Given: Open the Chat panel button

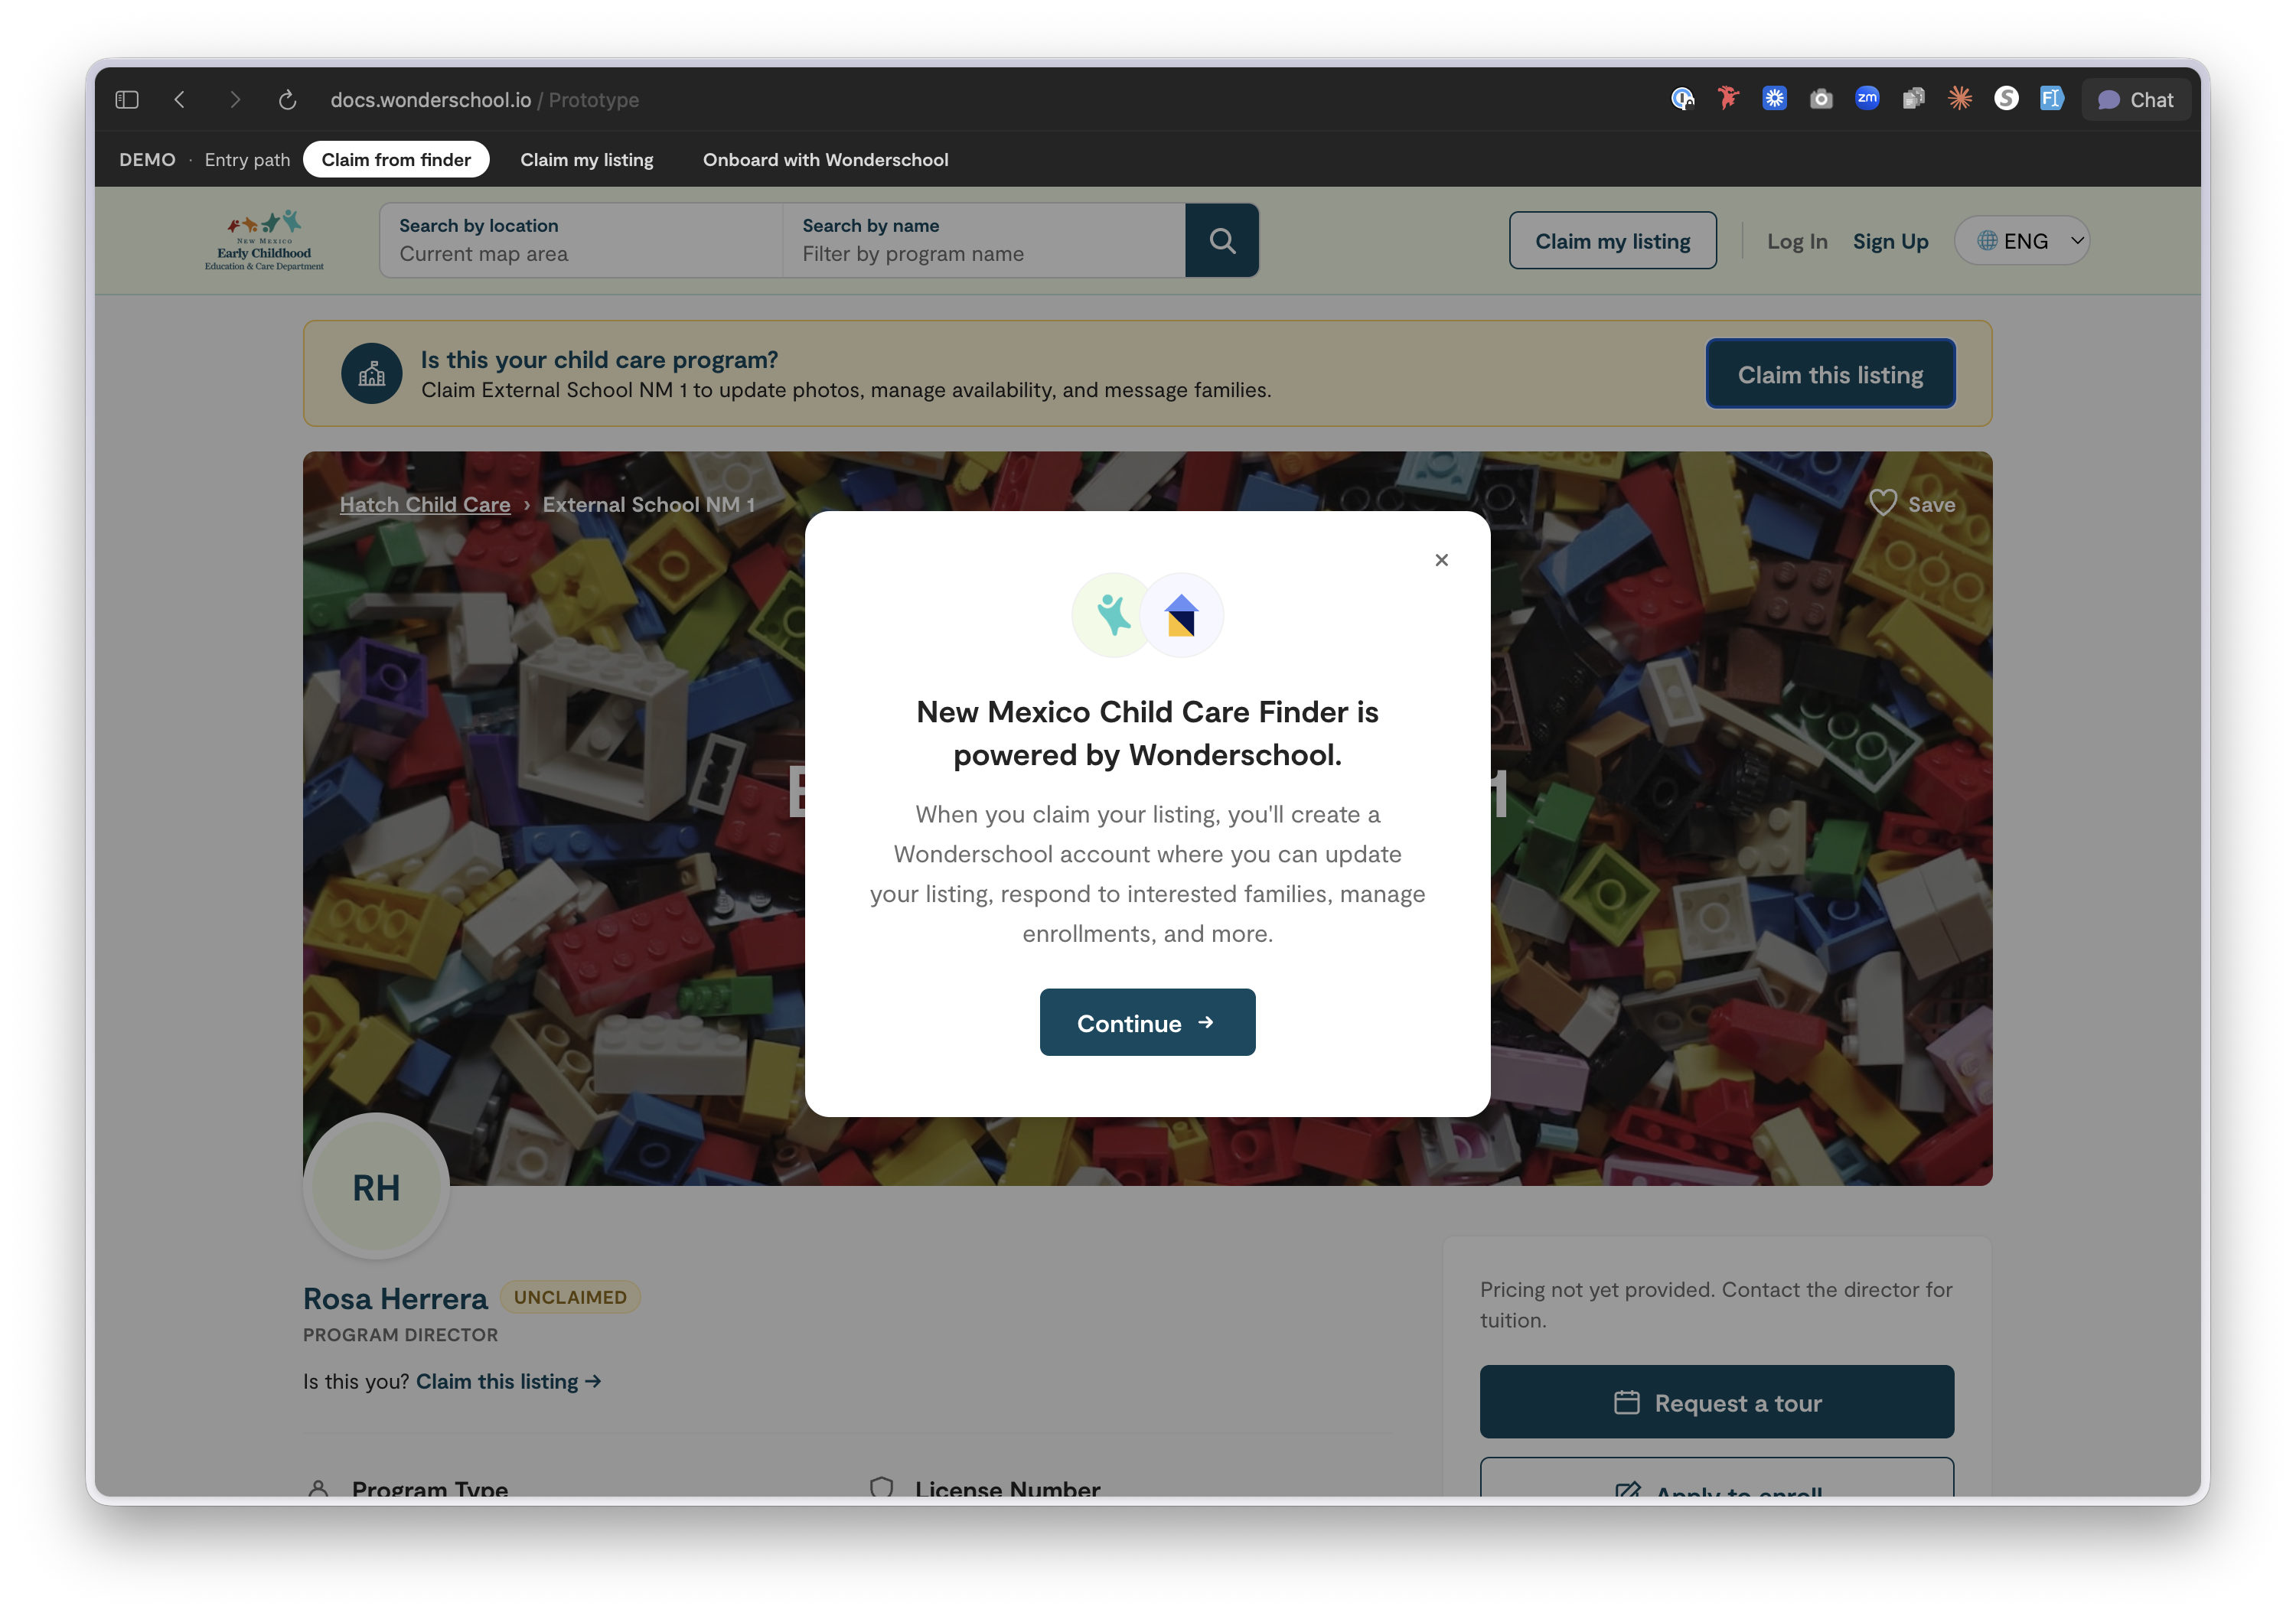Looking at the screenshot, I should (2136, 99).
